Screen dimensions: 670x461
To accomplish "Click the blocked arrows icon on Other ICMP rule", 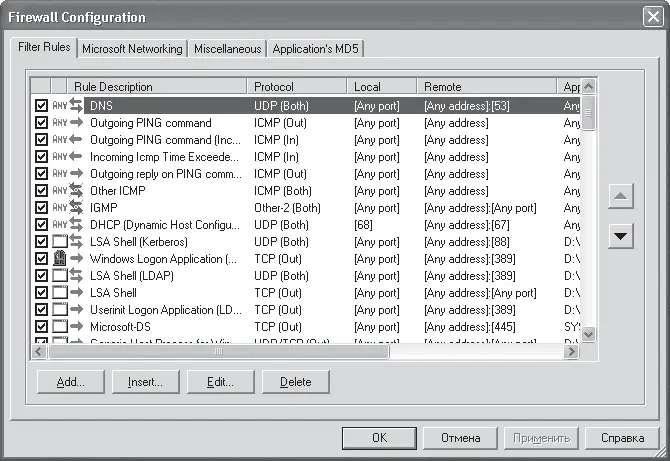I will [x=76, y=190].
